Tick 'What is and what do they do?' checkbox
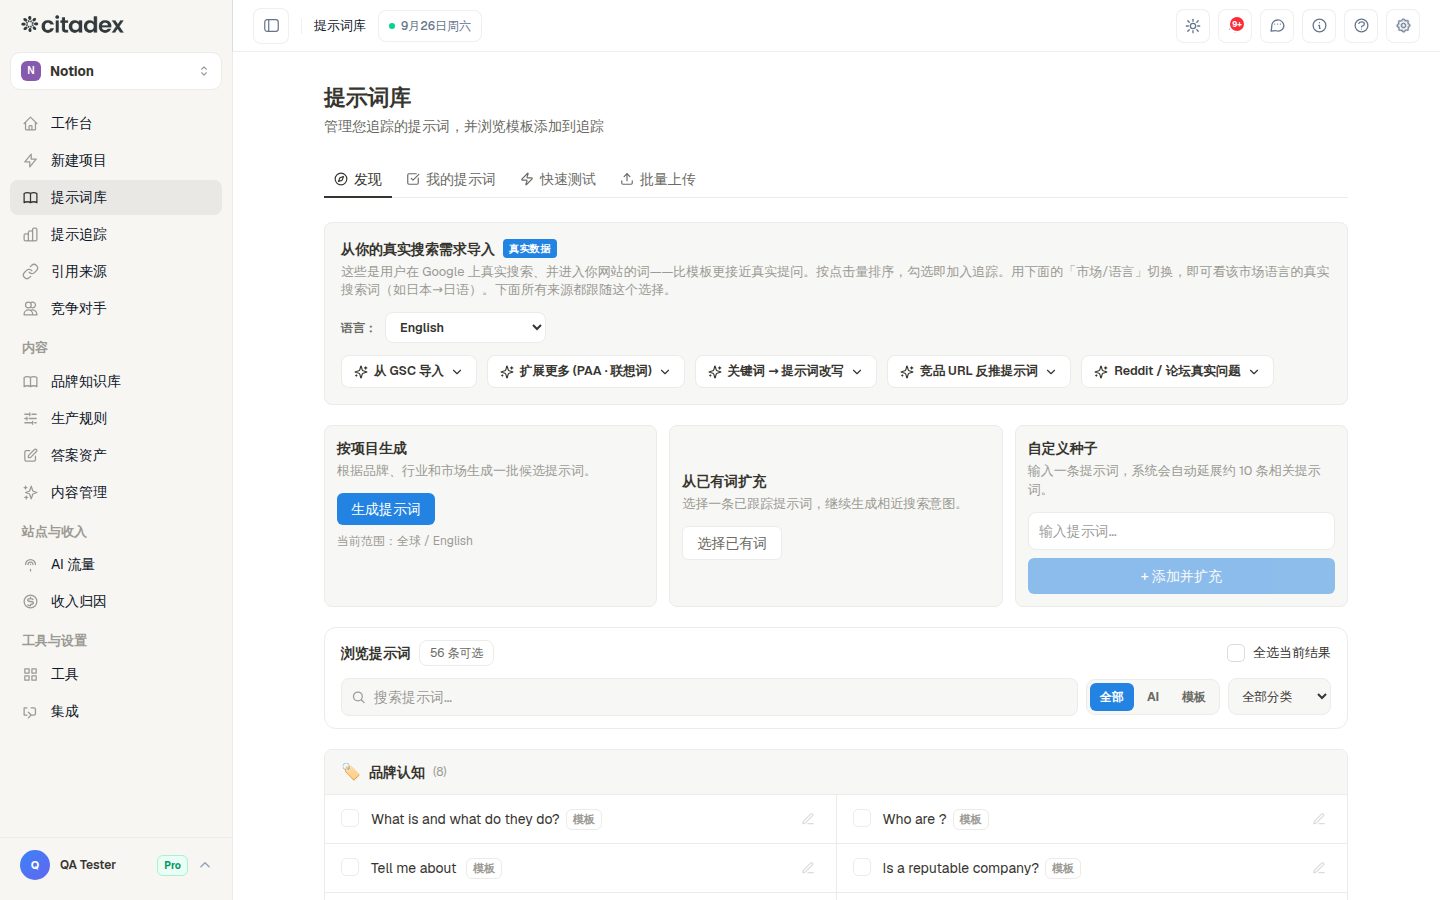The width and height of the screenshot is (1440, 900). coord(350,819)
